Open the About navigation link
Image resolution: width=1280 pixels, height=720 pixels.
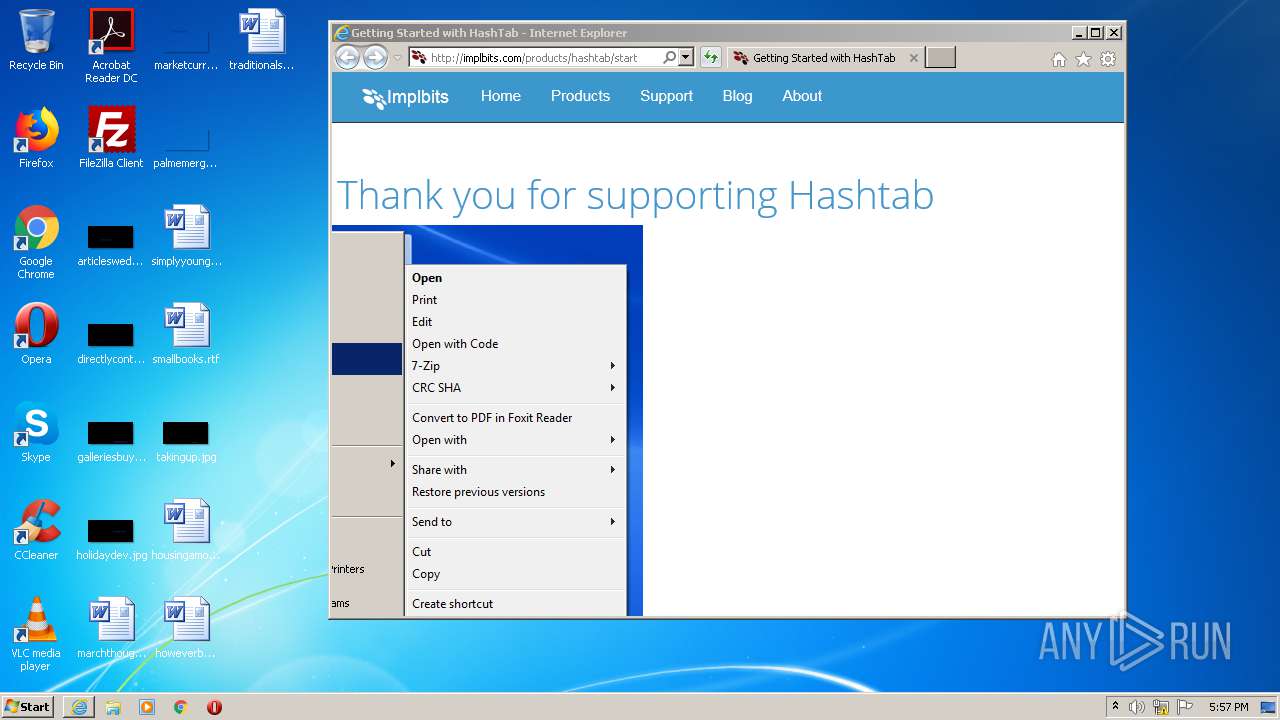coord(802,96)
